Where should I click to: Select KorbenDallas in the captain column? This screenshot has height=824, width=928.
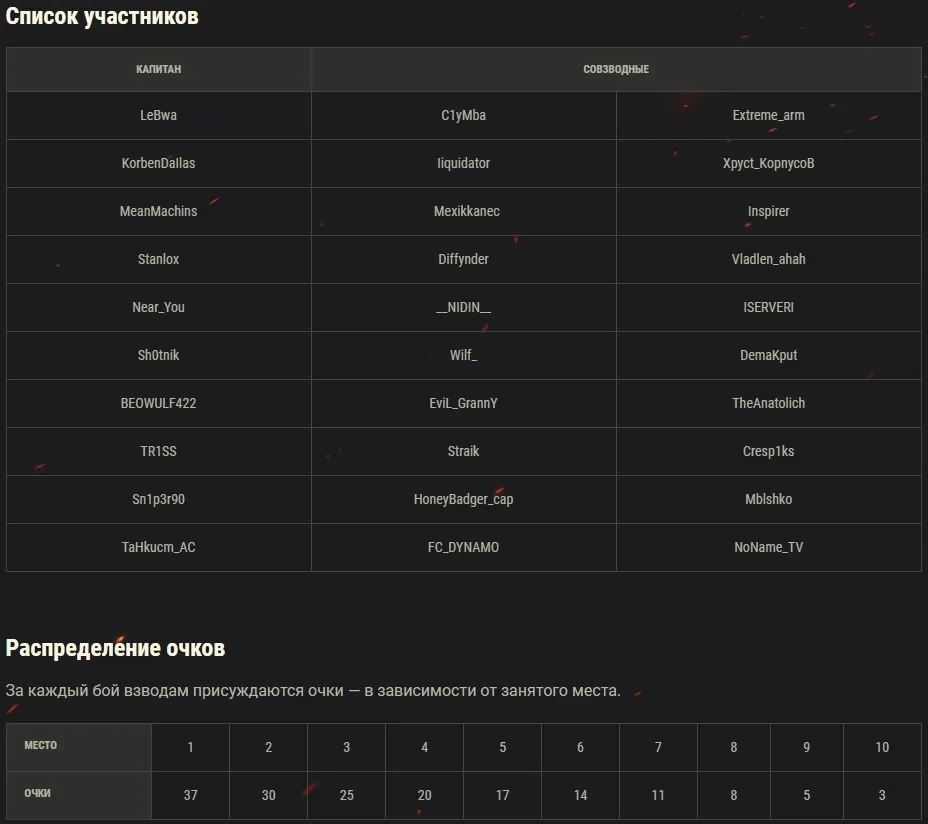158,163
